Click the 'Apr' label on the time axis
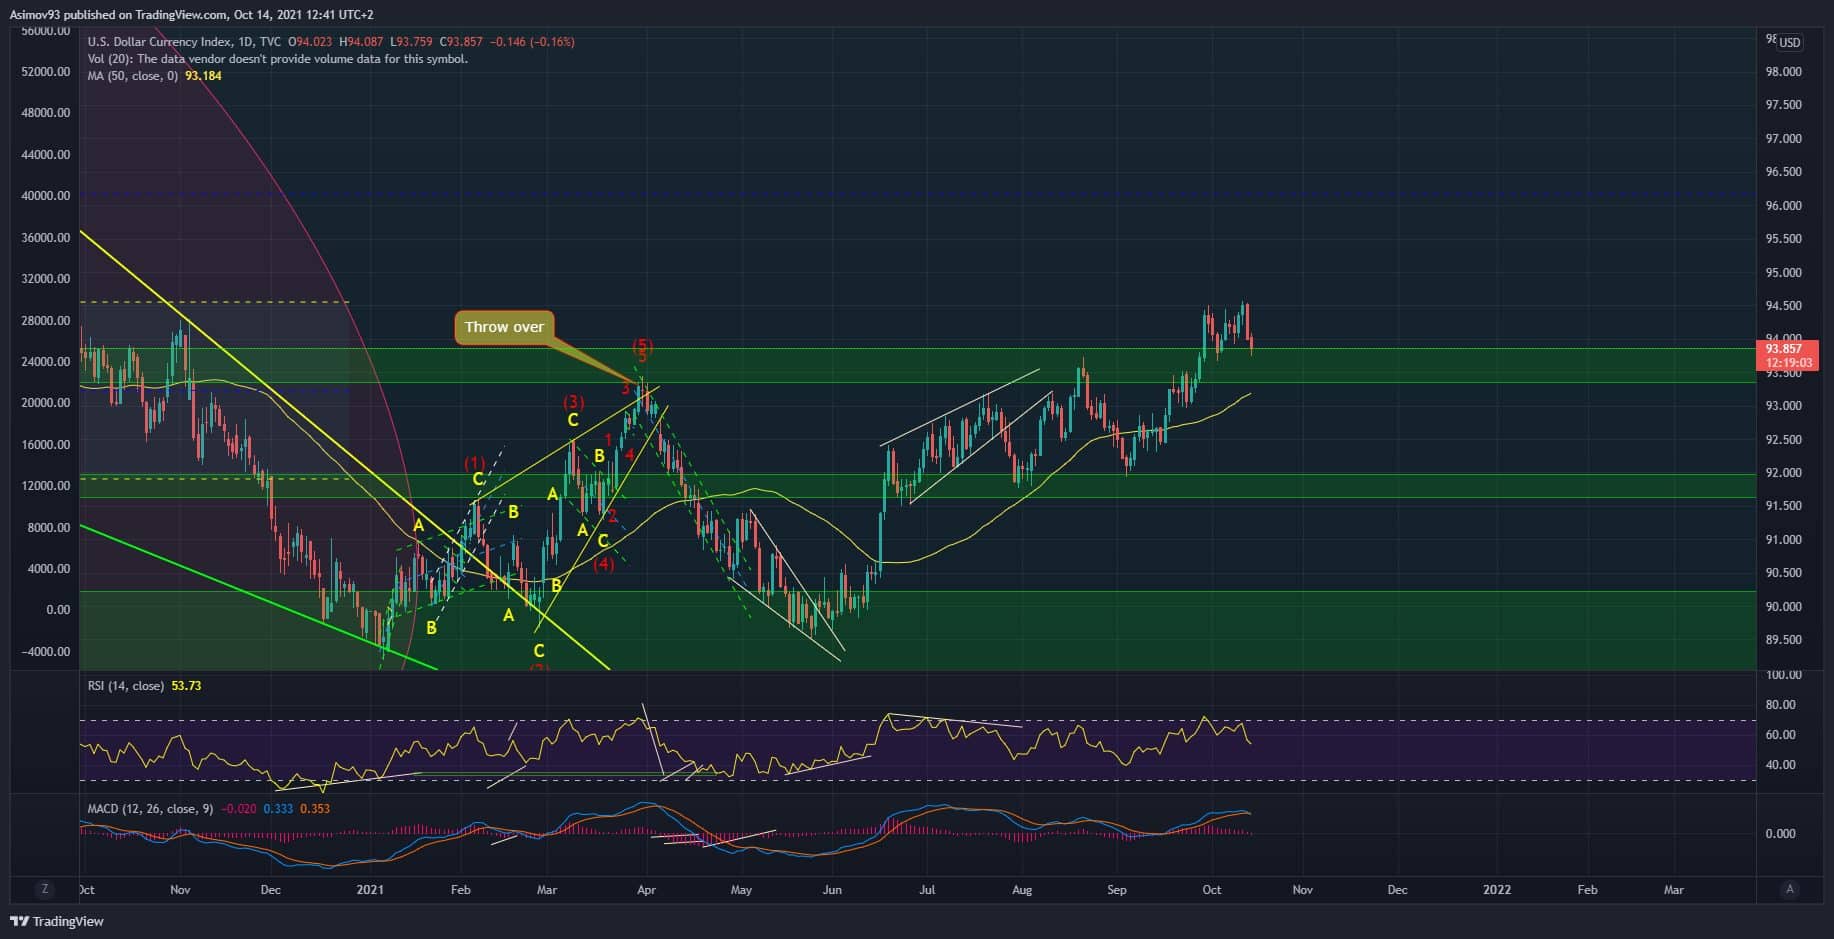1834x939 pixels. tap(646, 890)
